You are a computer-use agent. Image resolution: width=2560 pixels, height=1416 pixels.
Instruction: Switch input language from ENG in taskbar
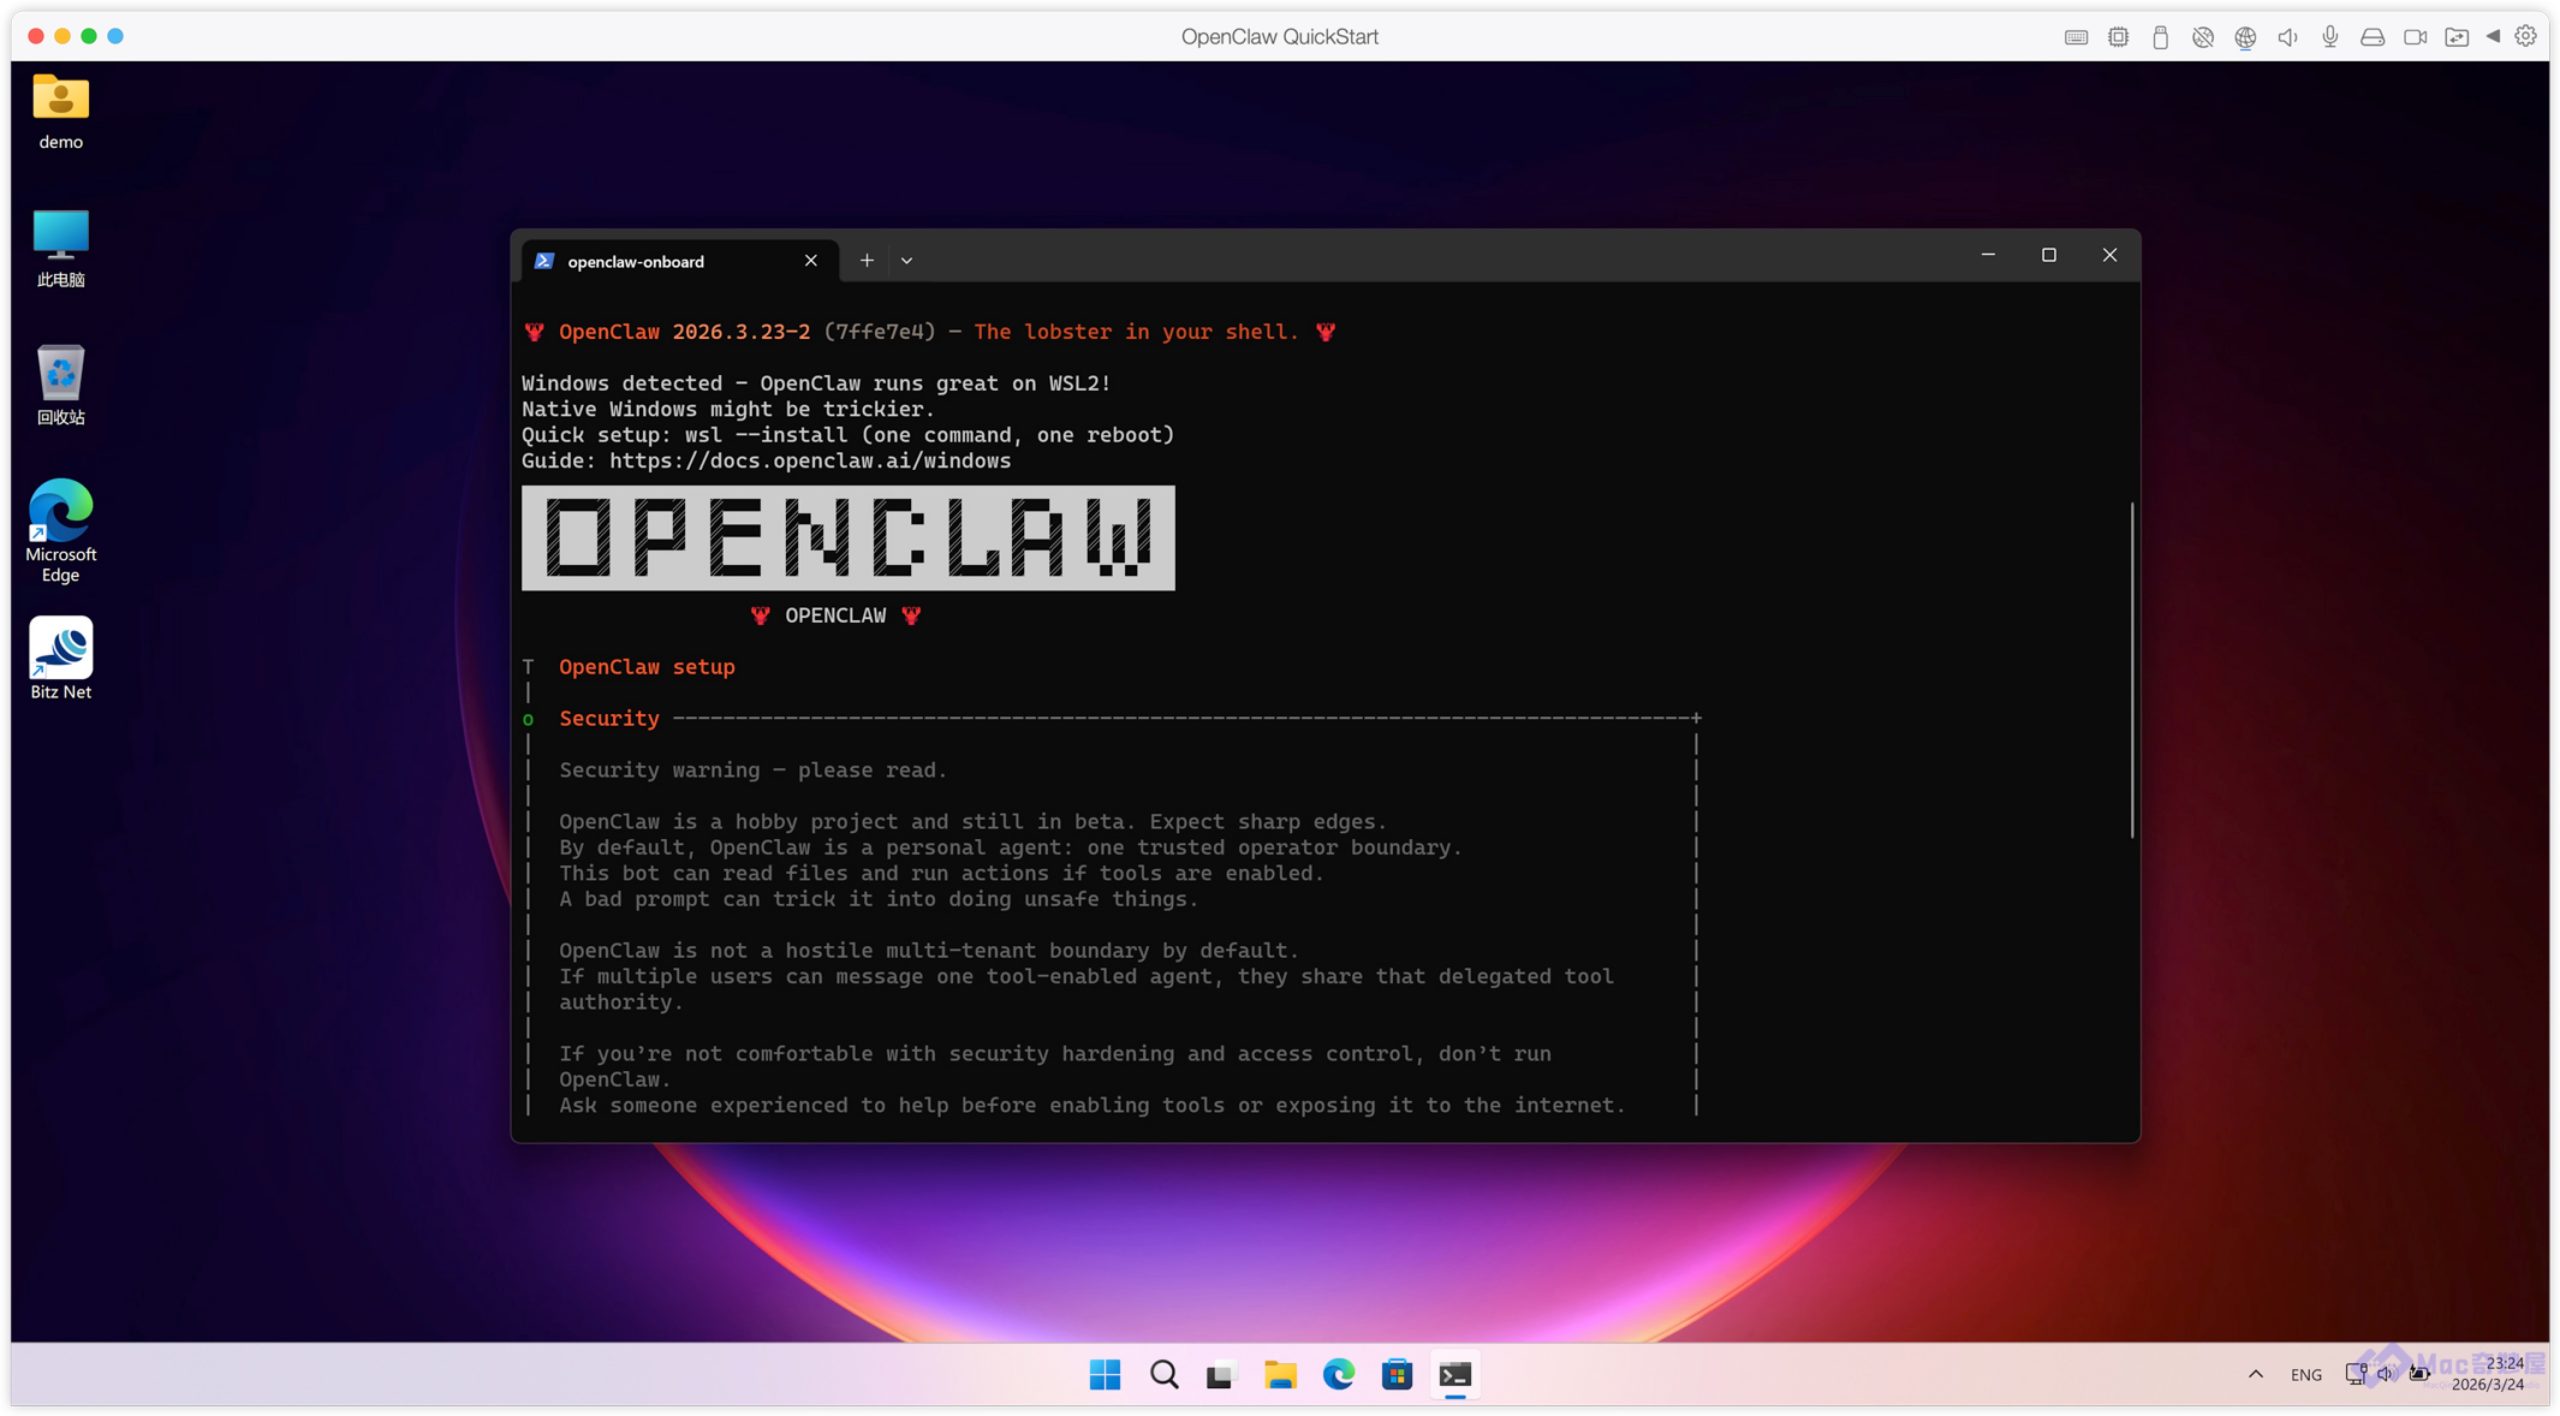point(2305,1374)
